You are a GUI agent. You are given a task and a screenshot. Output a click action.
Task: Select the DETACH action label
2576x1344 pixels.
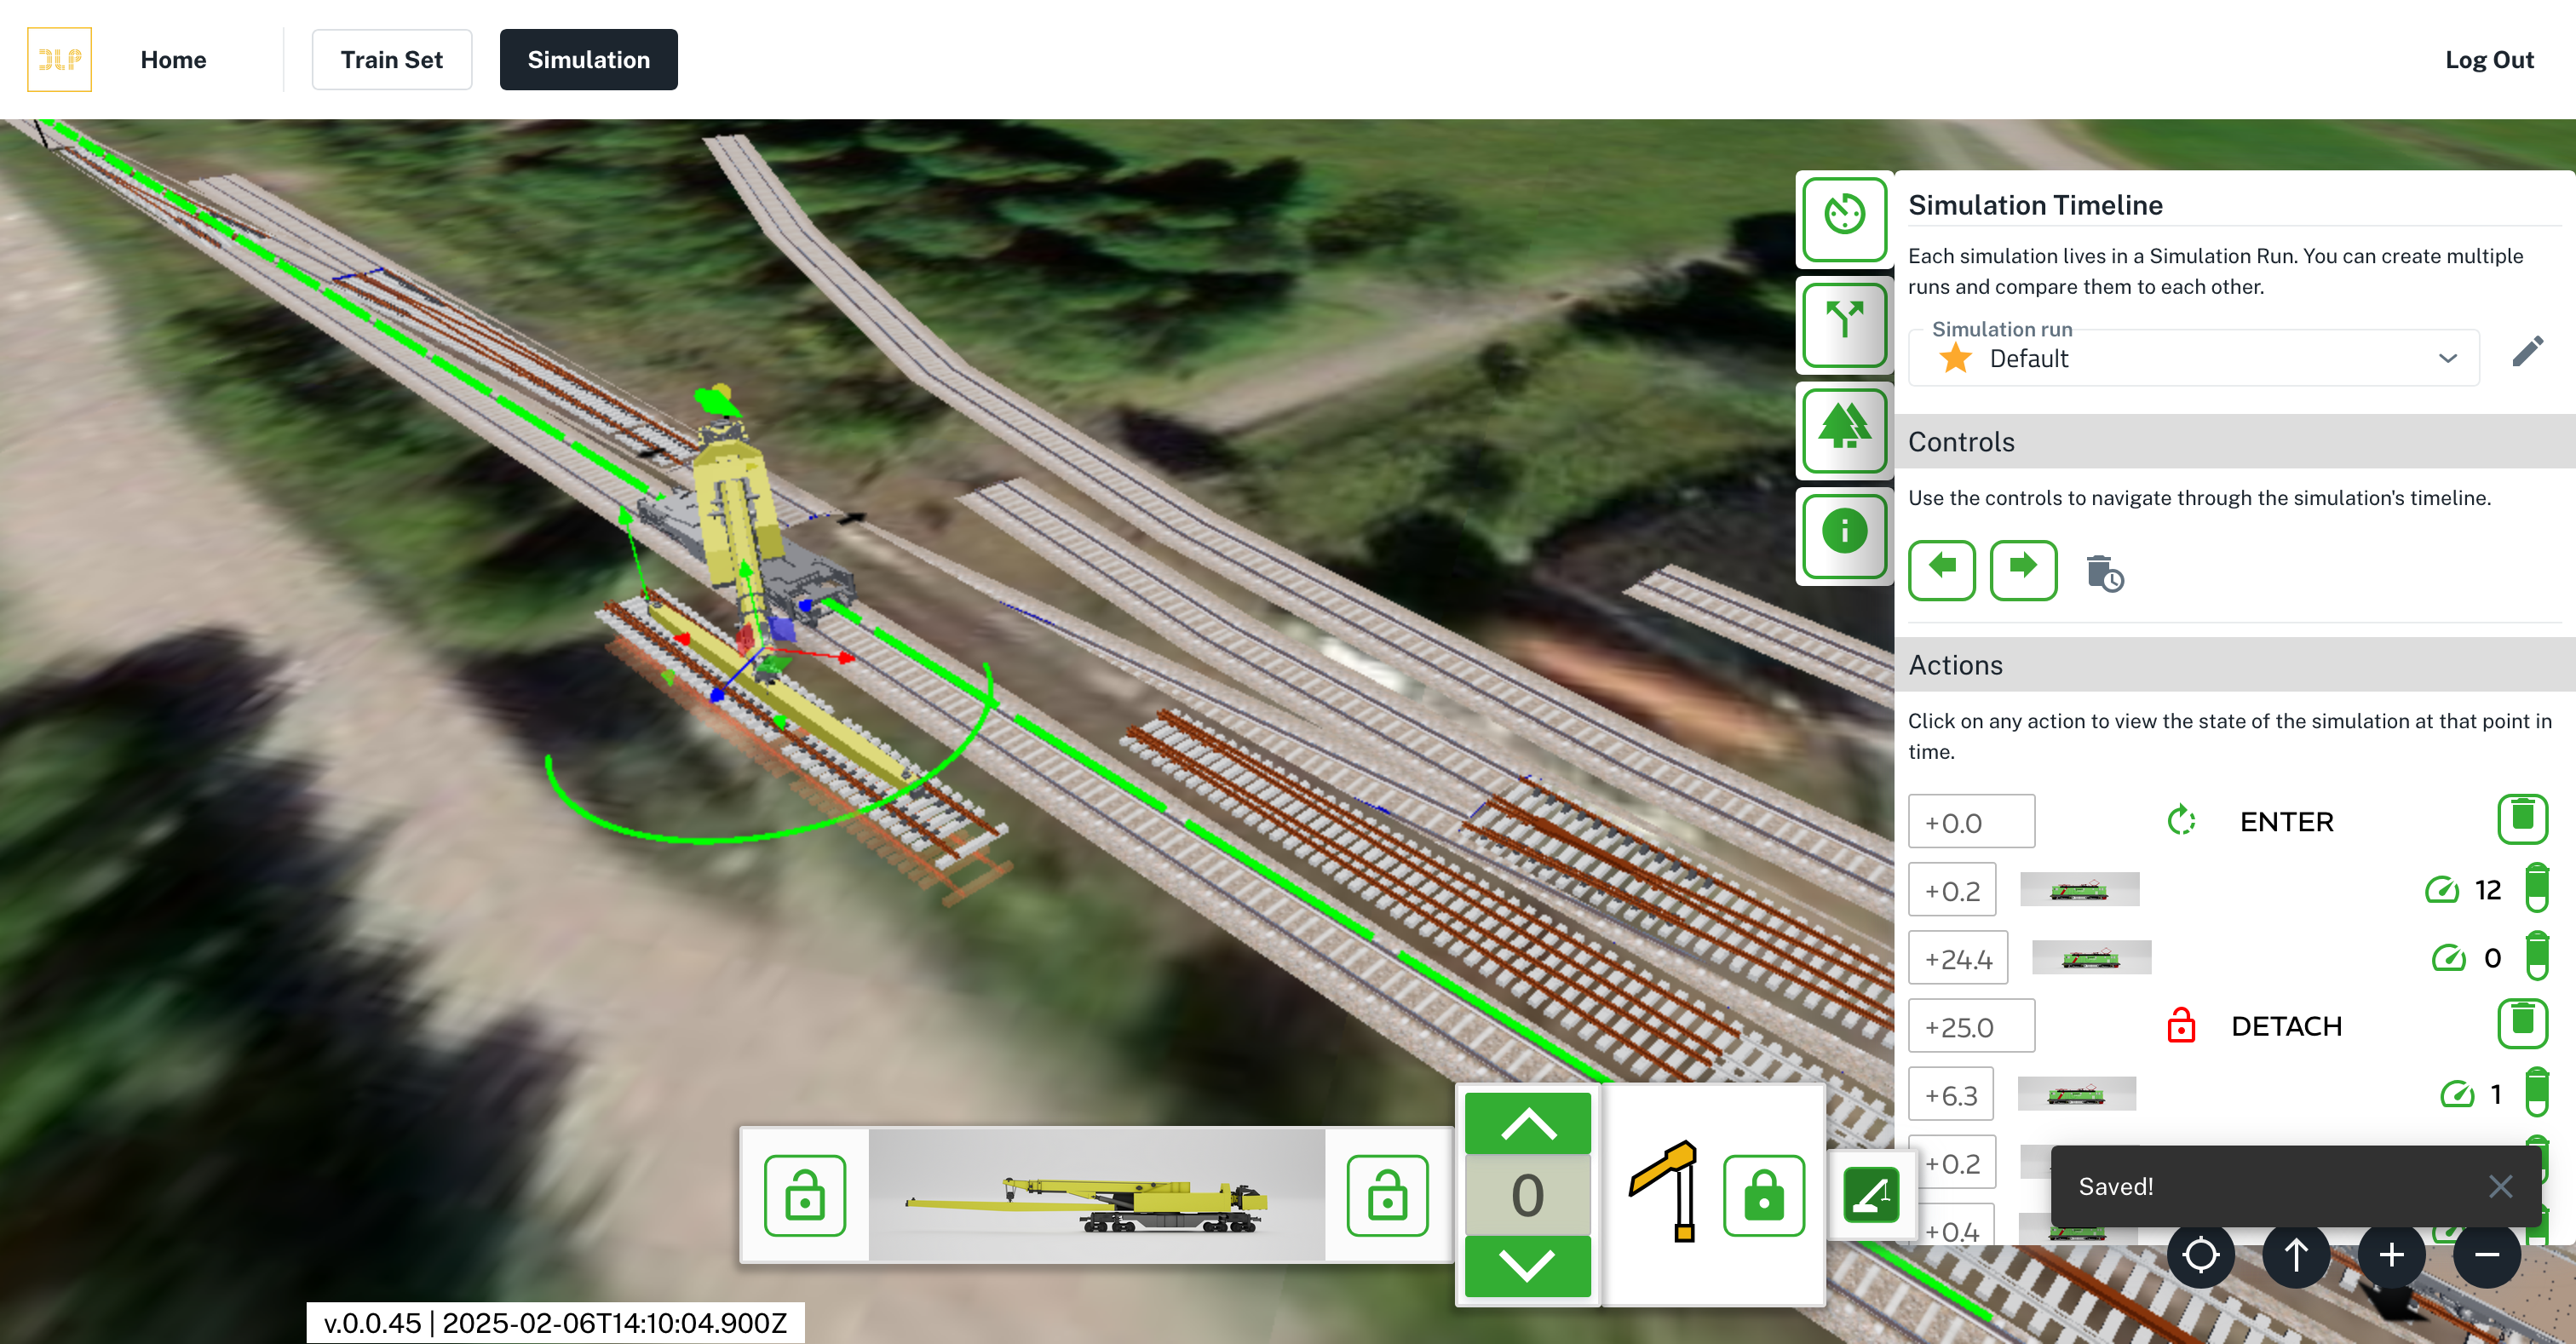[x=2286, y=1025]
